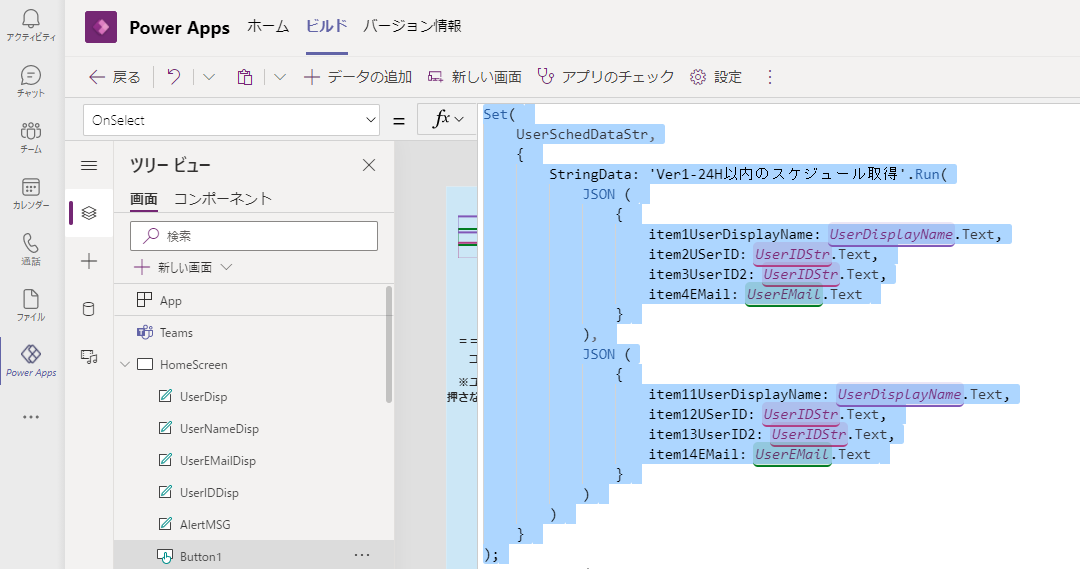Click the tree view vertical scrollbar
Image resolution: width=1080 pixels, height=569 pixels.
pyautogui.click(x=389, y=344)
